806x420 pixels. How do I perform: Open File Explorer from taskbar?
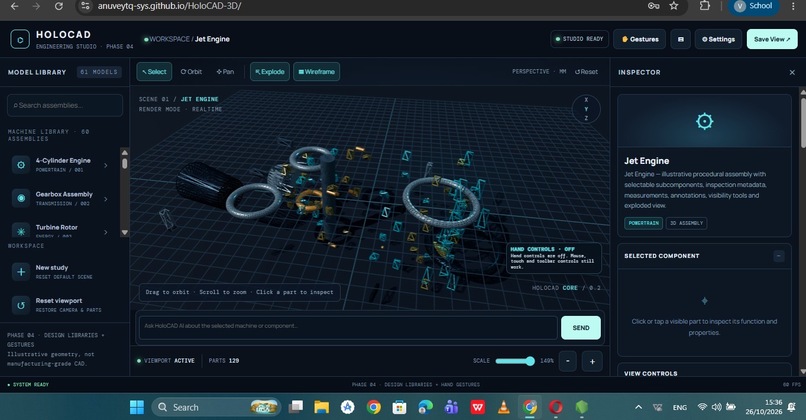[x=322, y=407]
